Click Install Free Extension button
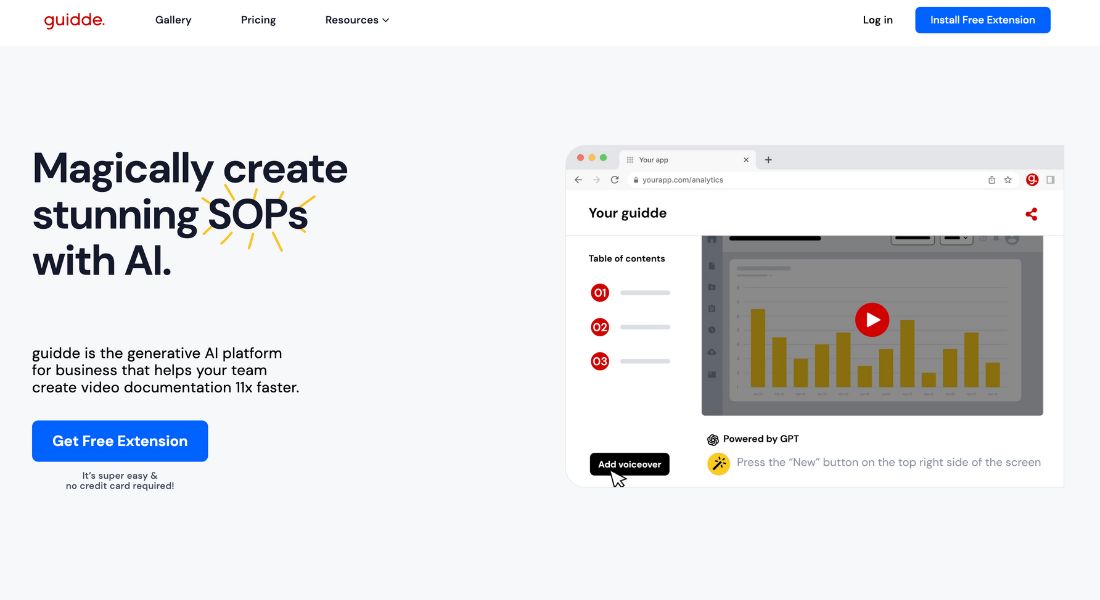Image resolution: width=1100 pixels, height=600 pixels. 982,20
